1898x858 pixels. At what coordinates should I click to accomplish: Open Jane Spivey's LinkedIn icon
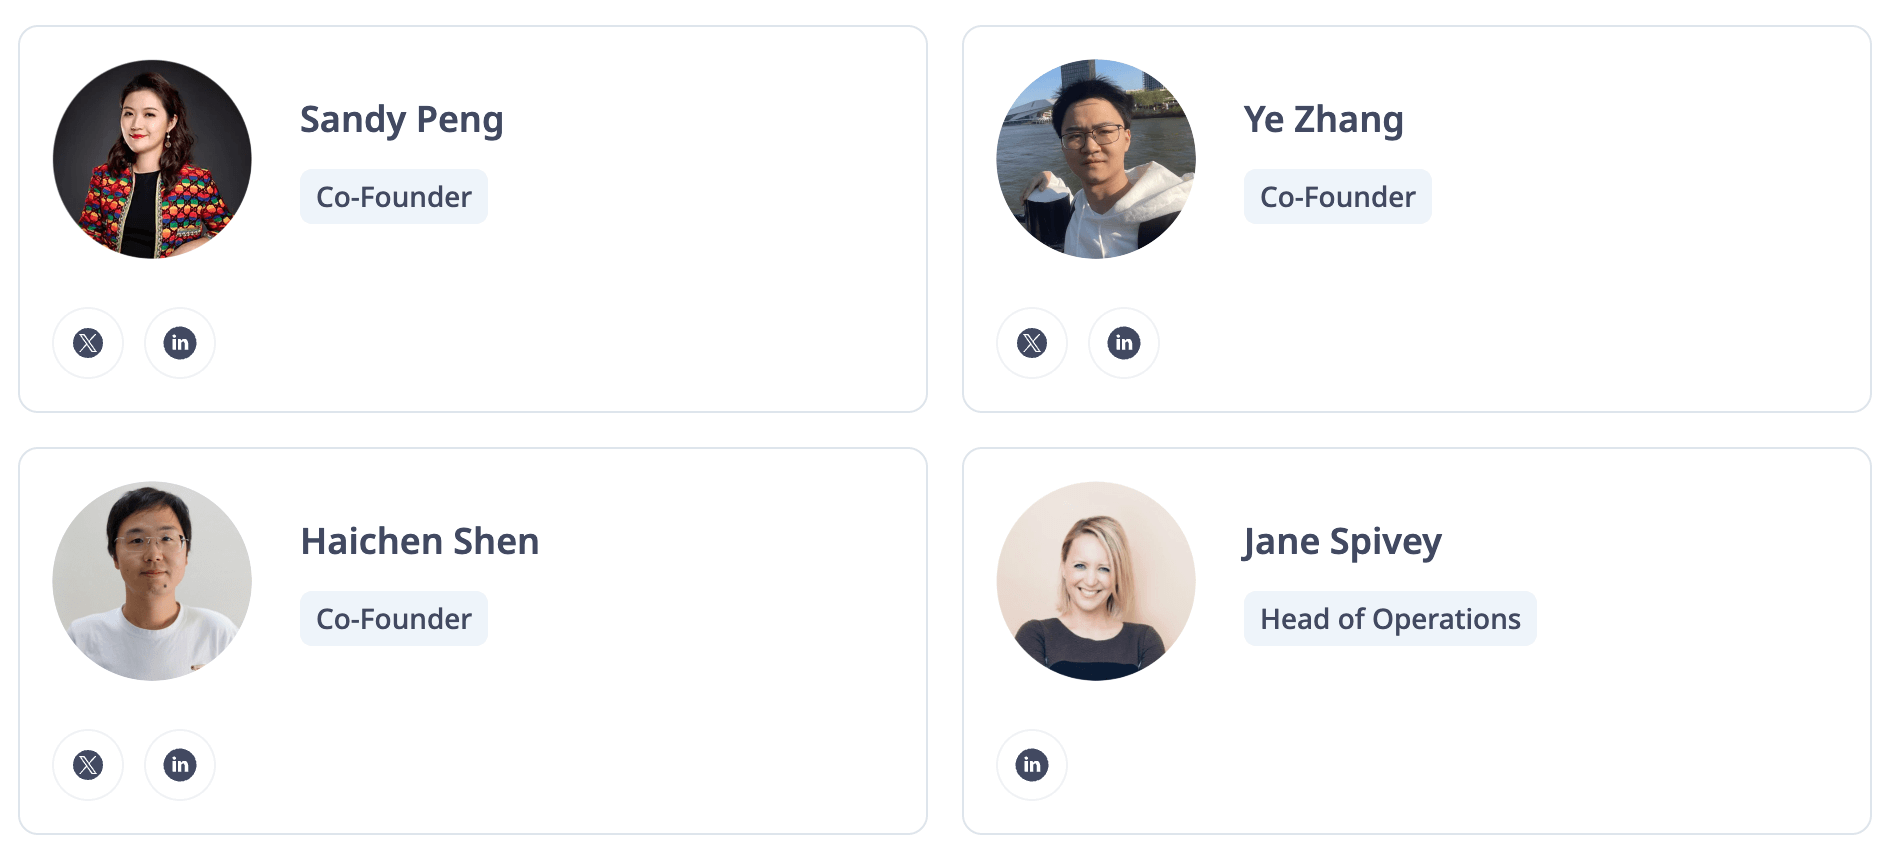[x=1032, y=765]
